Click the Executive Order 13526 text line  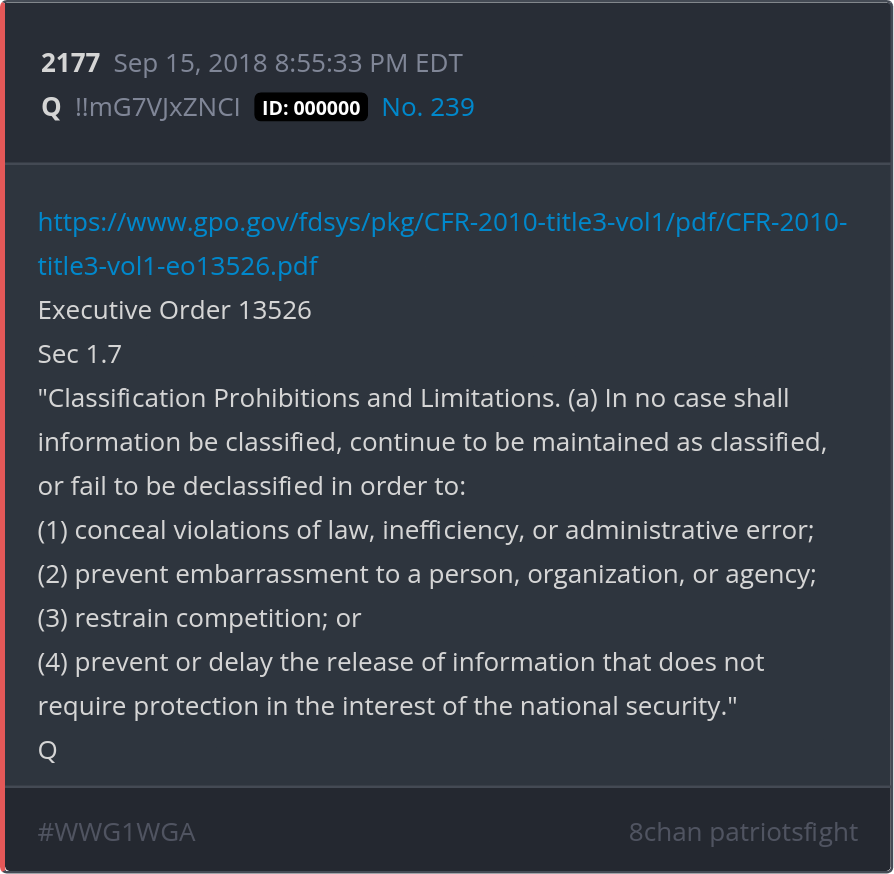pos(175,310)
